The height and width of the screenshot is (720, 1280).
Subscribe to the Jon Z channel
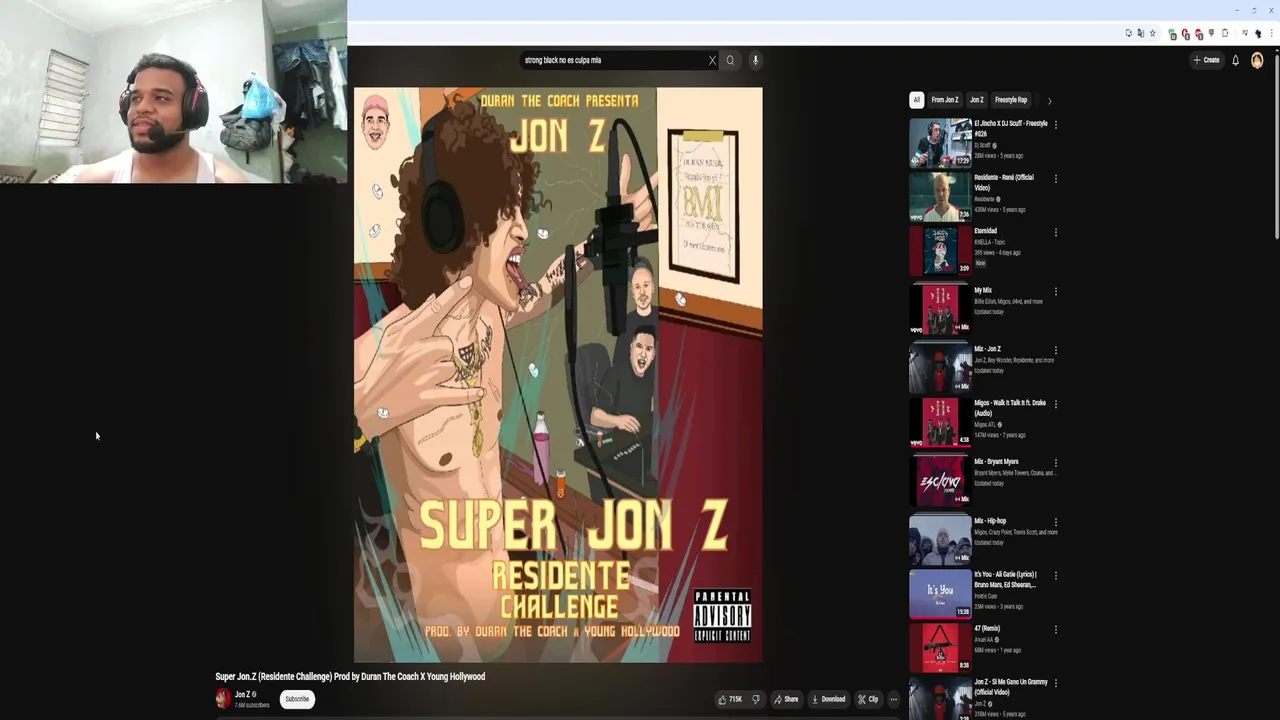pos(297,699)
